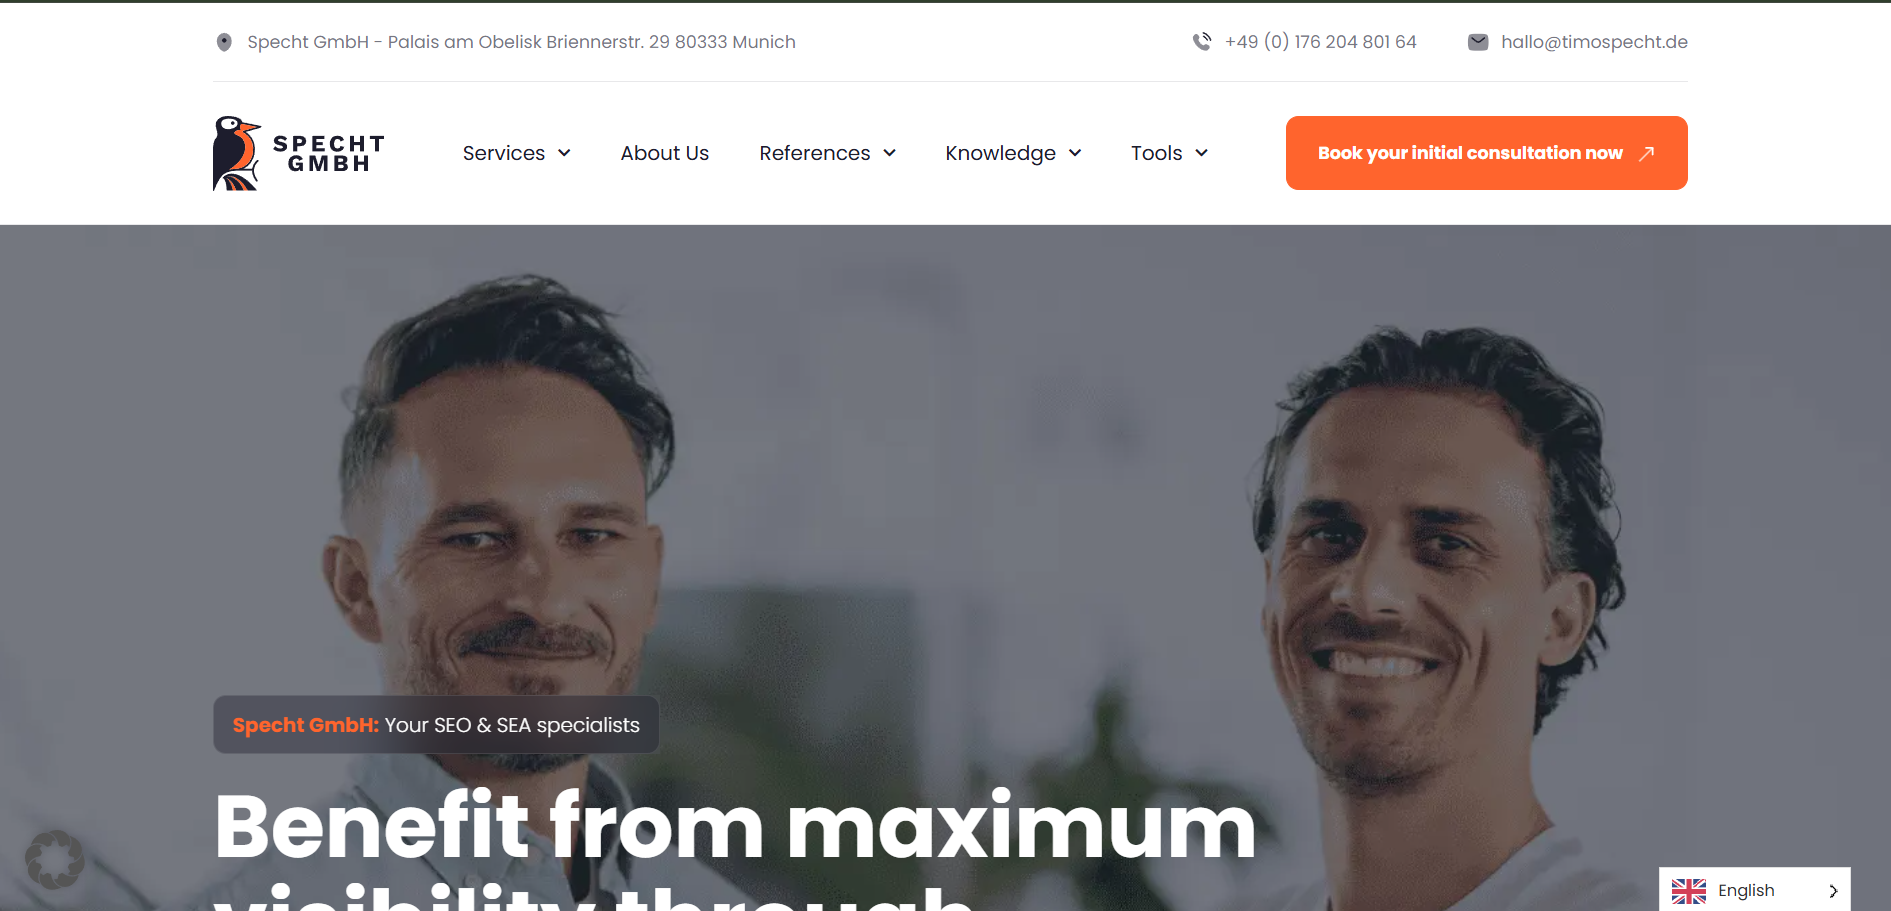Click the SEO & SEA specialists badge
The height and width of the screenshot is (911, 1891).
coord(436,725)
